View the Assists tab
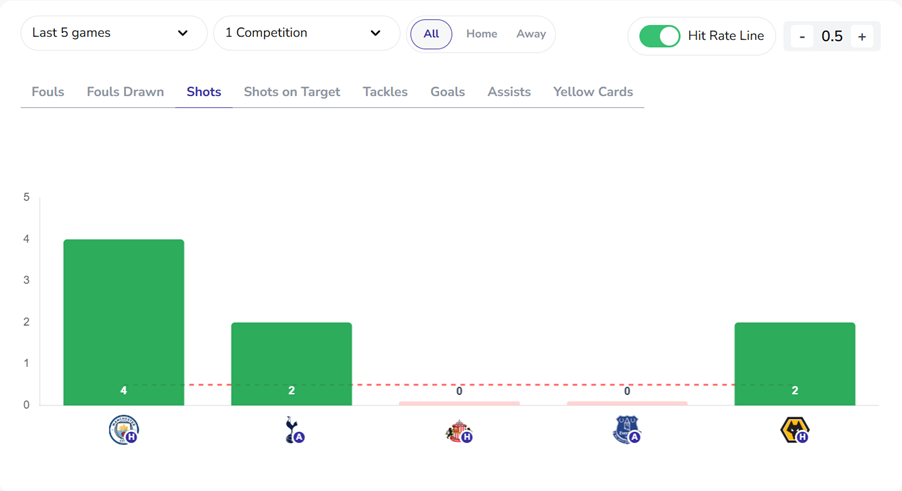The image size is (902, 491). tap(509, 92)
